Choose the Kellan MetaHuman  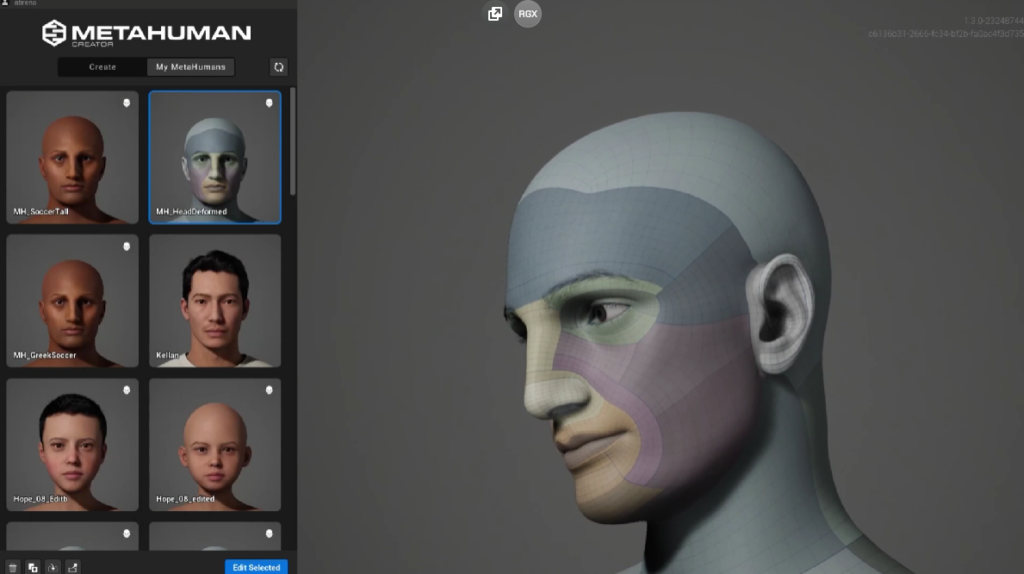point(215,300)
